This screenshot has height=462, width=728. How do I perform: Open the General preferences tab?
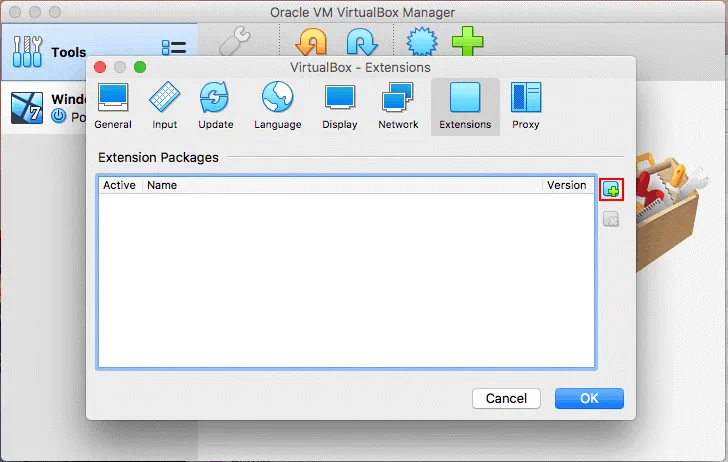pyautogui.click(x=113, y=106)
